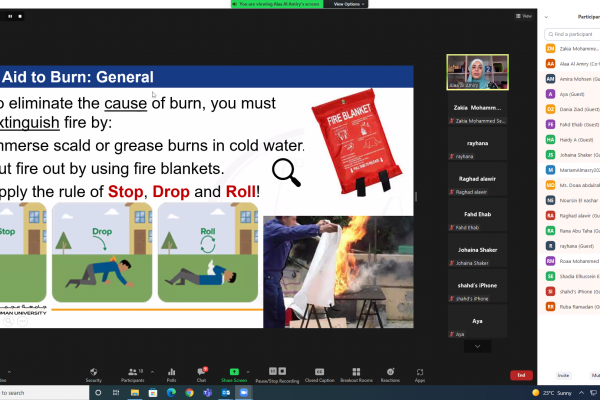Screen dimensions: 600x400
Task: Open Breakout Rooms
Action: [356, 373]
